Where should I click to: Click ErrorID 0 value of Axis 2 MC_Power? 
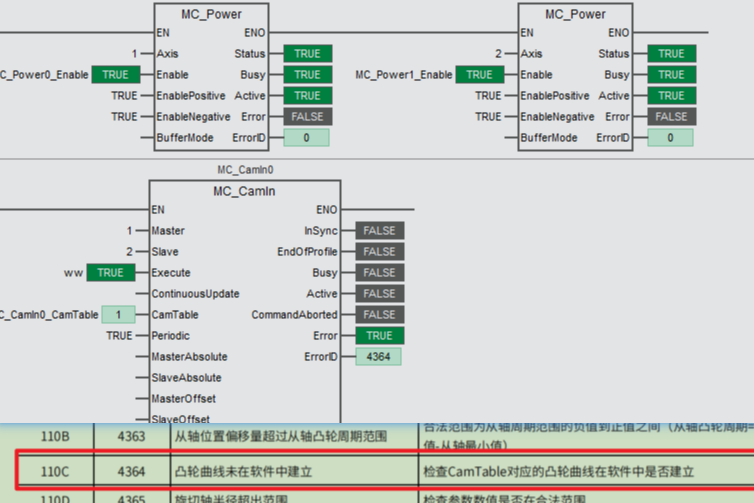[x=670, y=138]
